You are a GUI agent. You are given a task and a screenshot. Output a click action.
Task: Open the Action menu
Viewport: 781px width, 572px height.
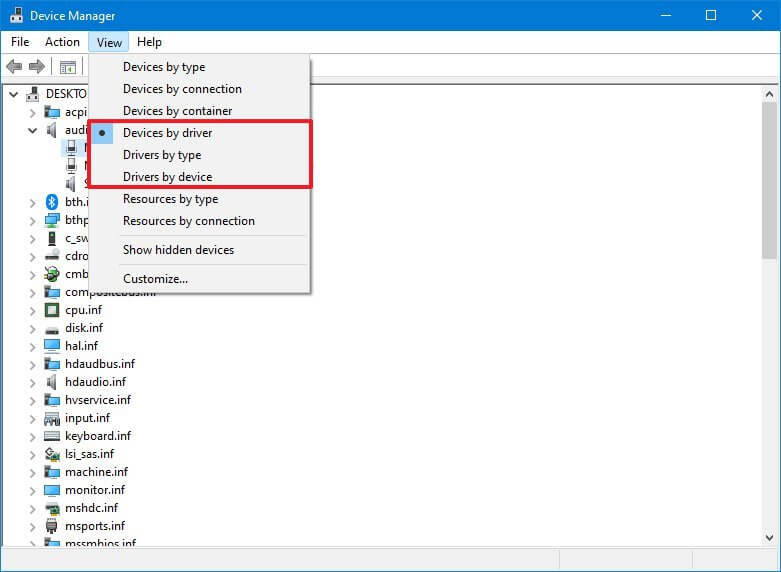pos(62,42)
